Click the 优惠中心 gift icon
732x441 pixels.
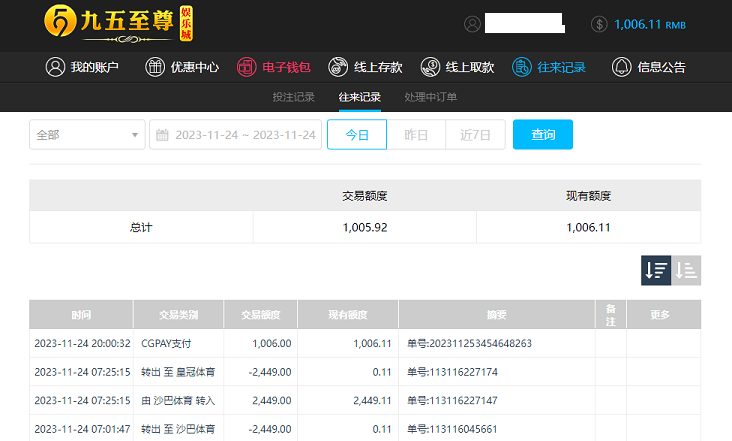pyautogui.click(x=155, y=67)
